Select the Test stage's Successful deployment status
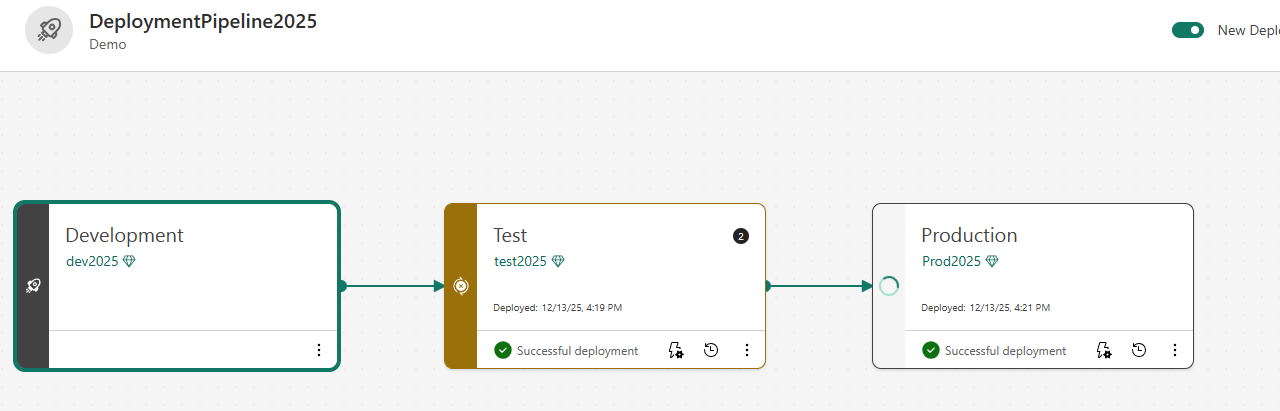The image size is (1280, 411). point(566,350)
